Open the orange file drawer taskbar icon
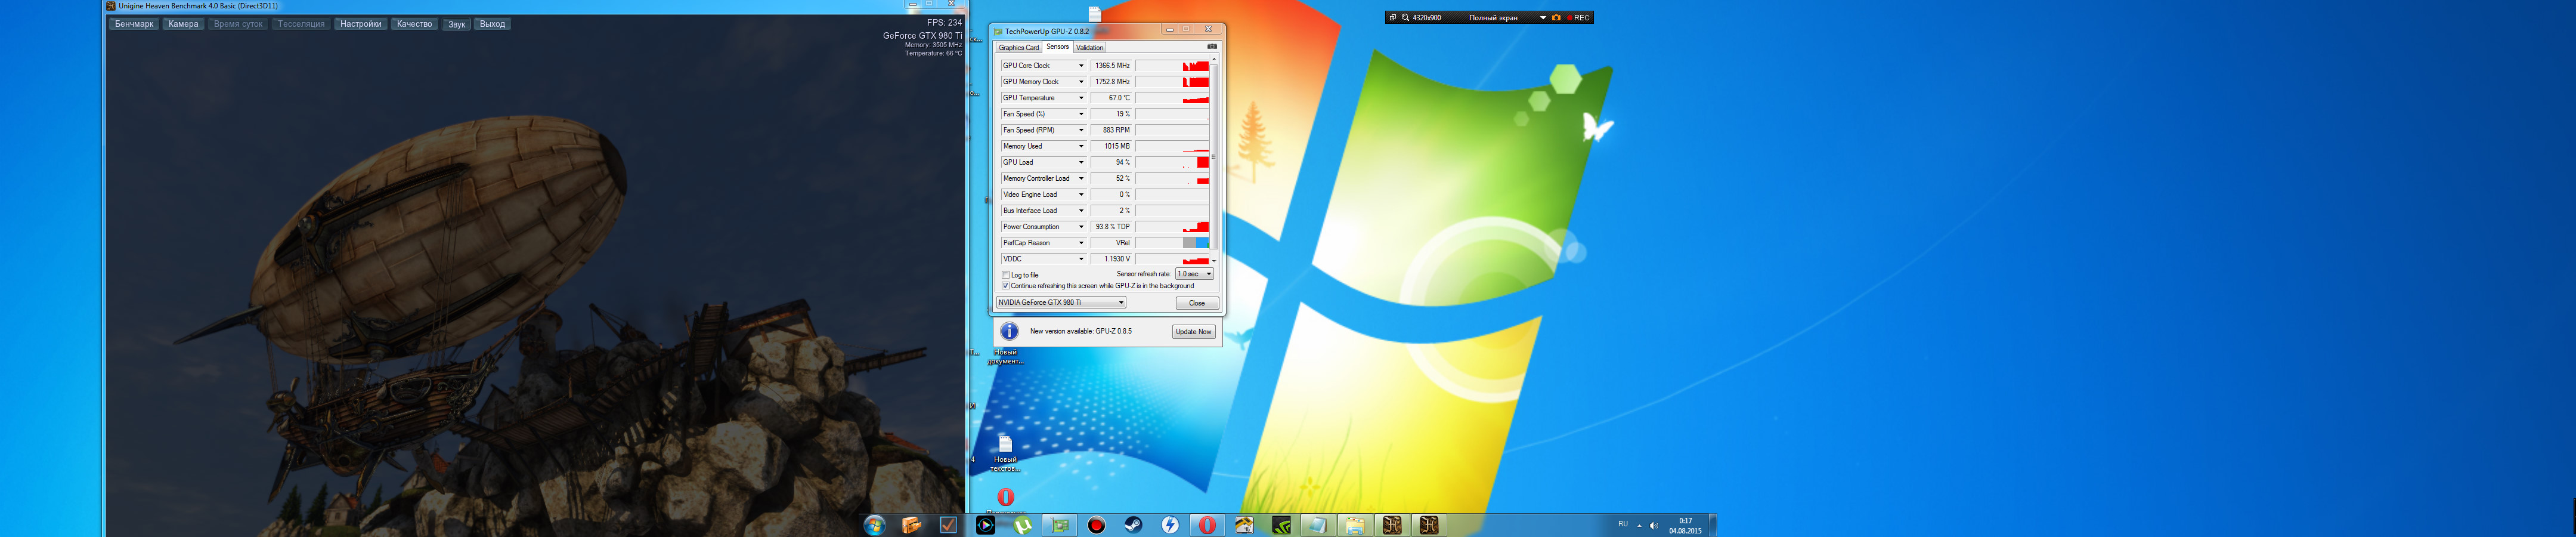 pyautogui.click(x=911, y=525)
